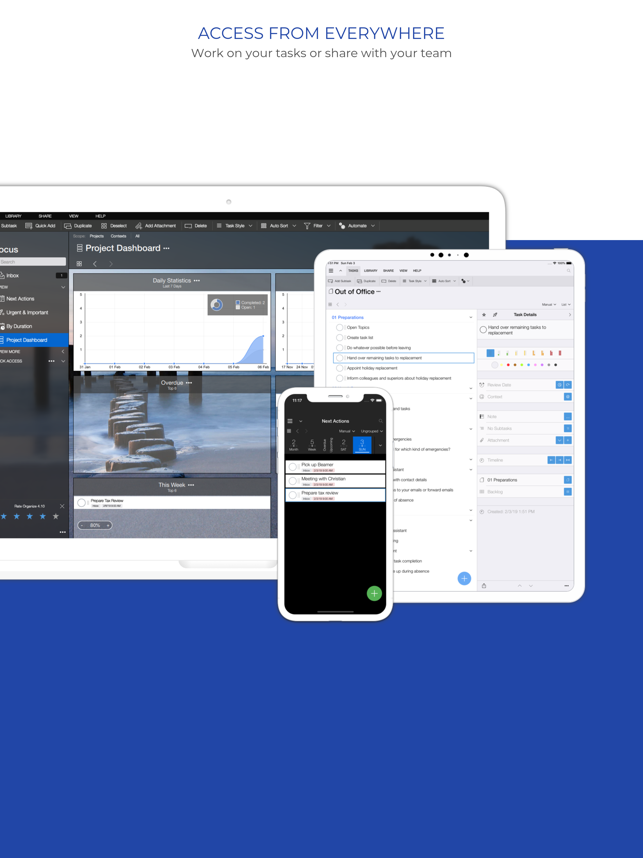This screenshot has height=858, width=643.
Task: Open Next Actions in the sidebar
Action: tap(20, 298)
